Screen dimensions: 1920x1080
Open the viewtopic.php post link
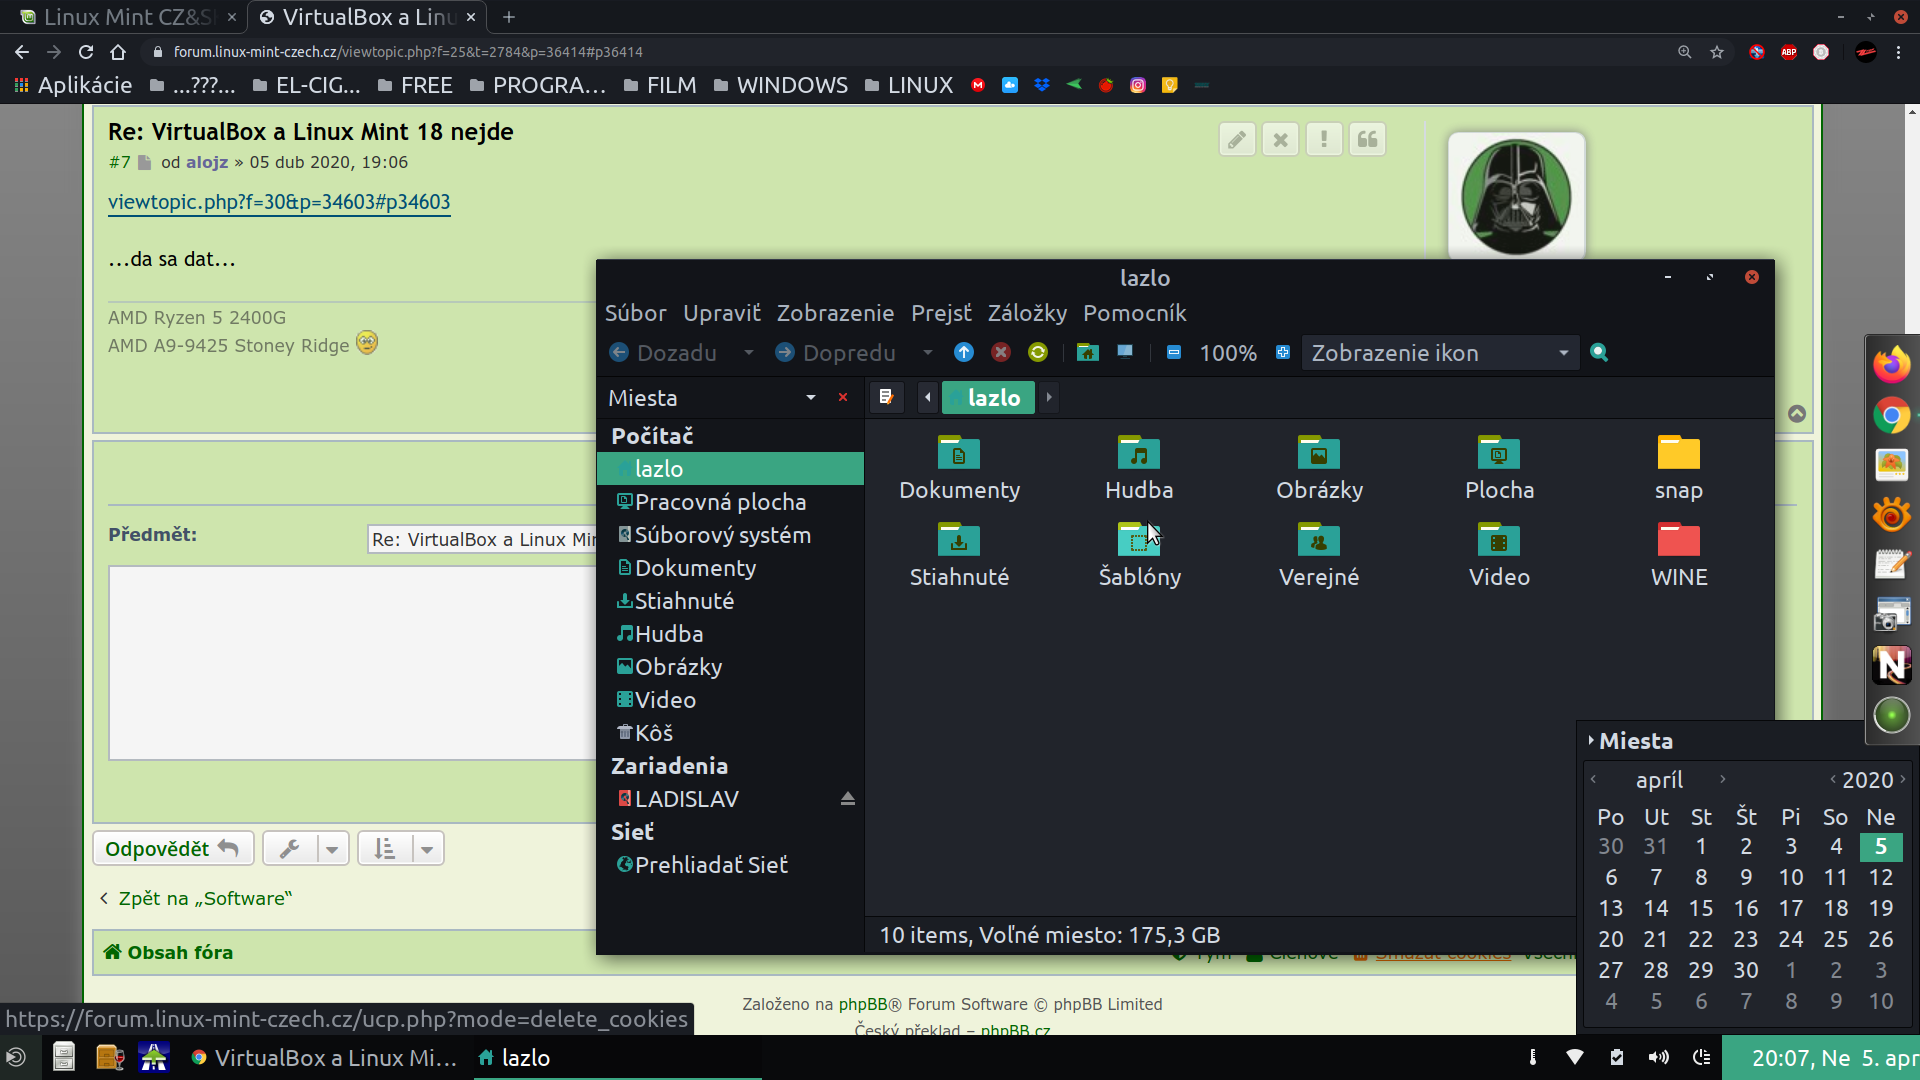coord(279,202)
